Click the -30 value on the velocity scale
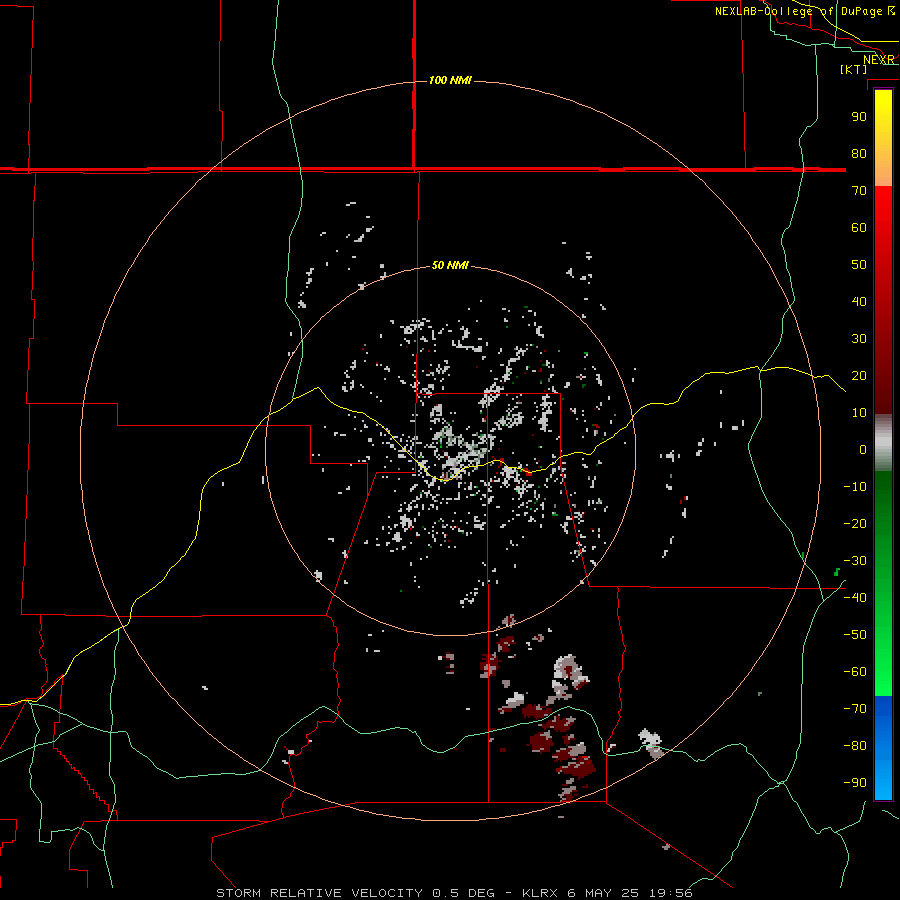Screen dimensions: 900x900 pyautogui.click(x=855, y=561)
